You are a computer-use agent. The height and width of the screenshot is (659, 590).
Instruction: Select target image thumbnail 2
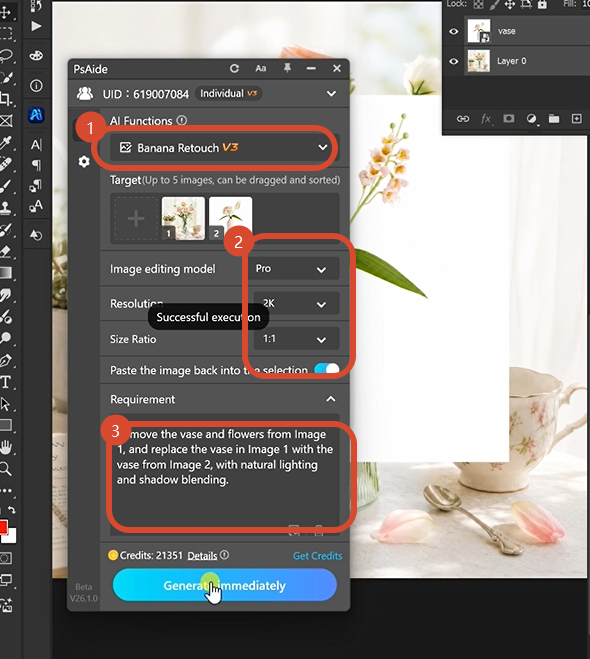click(231, 219)
